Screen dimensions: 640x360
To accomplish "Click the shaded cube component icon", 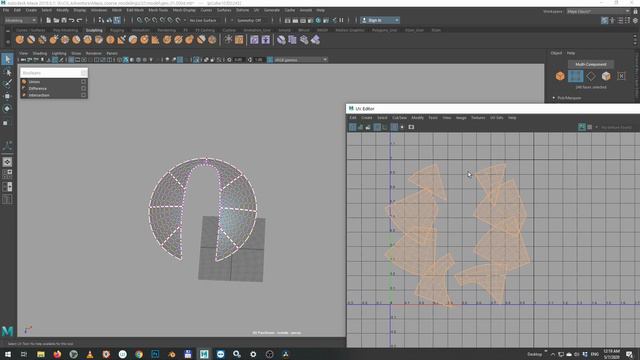I will tap(606, 76).
